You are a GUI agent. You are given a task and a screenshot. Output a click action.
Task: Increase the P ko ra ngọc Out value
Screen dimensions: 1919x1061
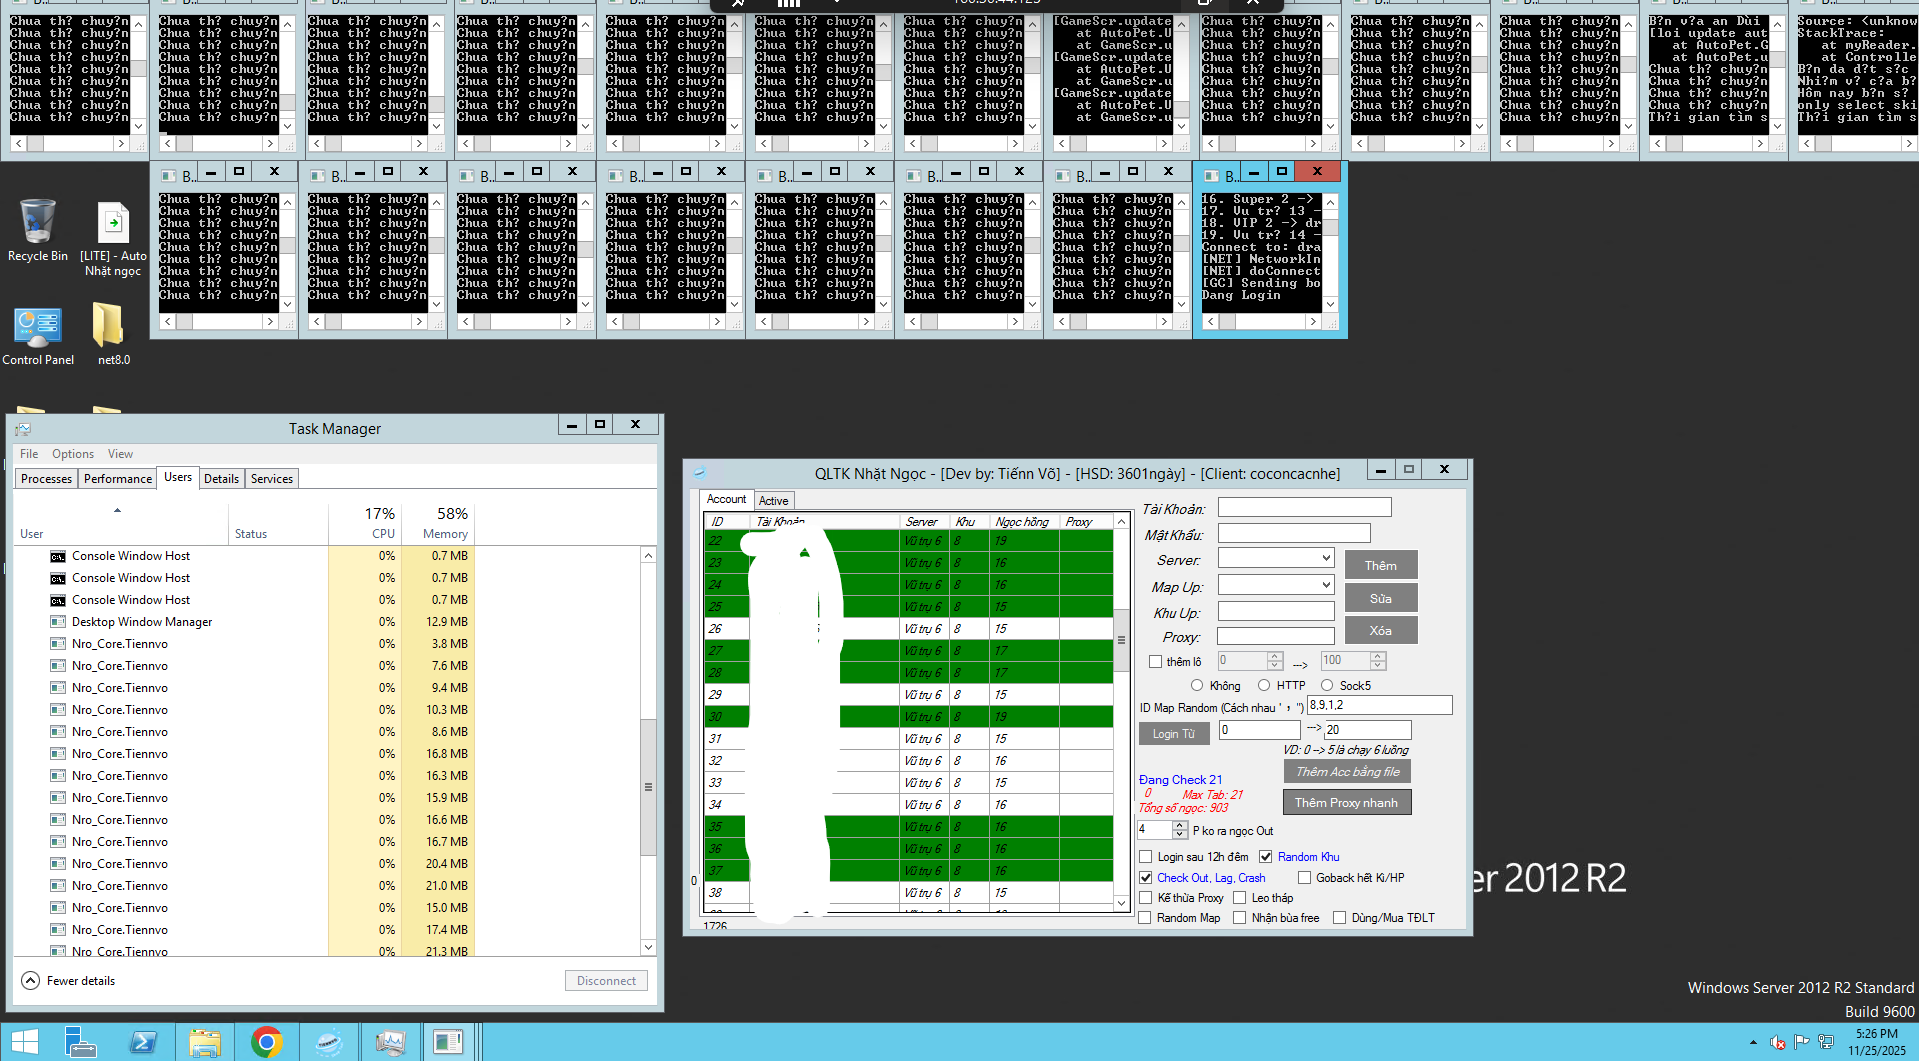[1180, 826]
